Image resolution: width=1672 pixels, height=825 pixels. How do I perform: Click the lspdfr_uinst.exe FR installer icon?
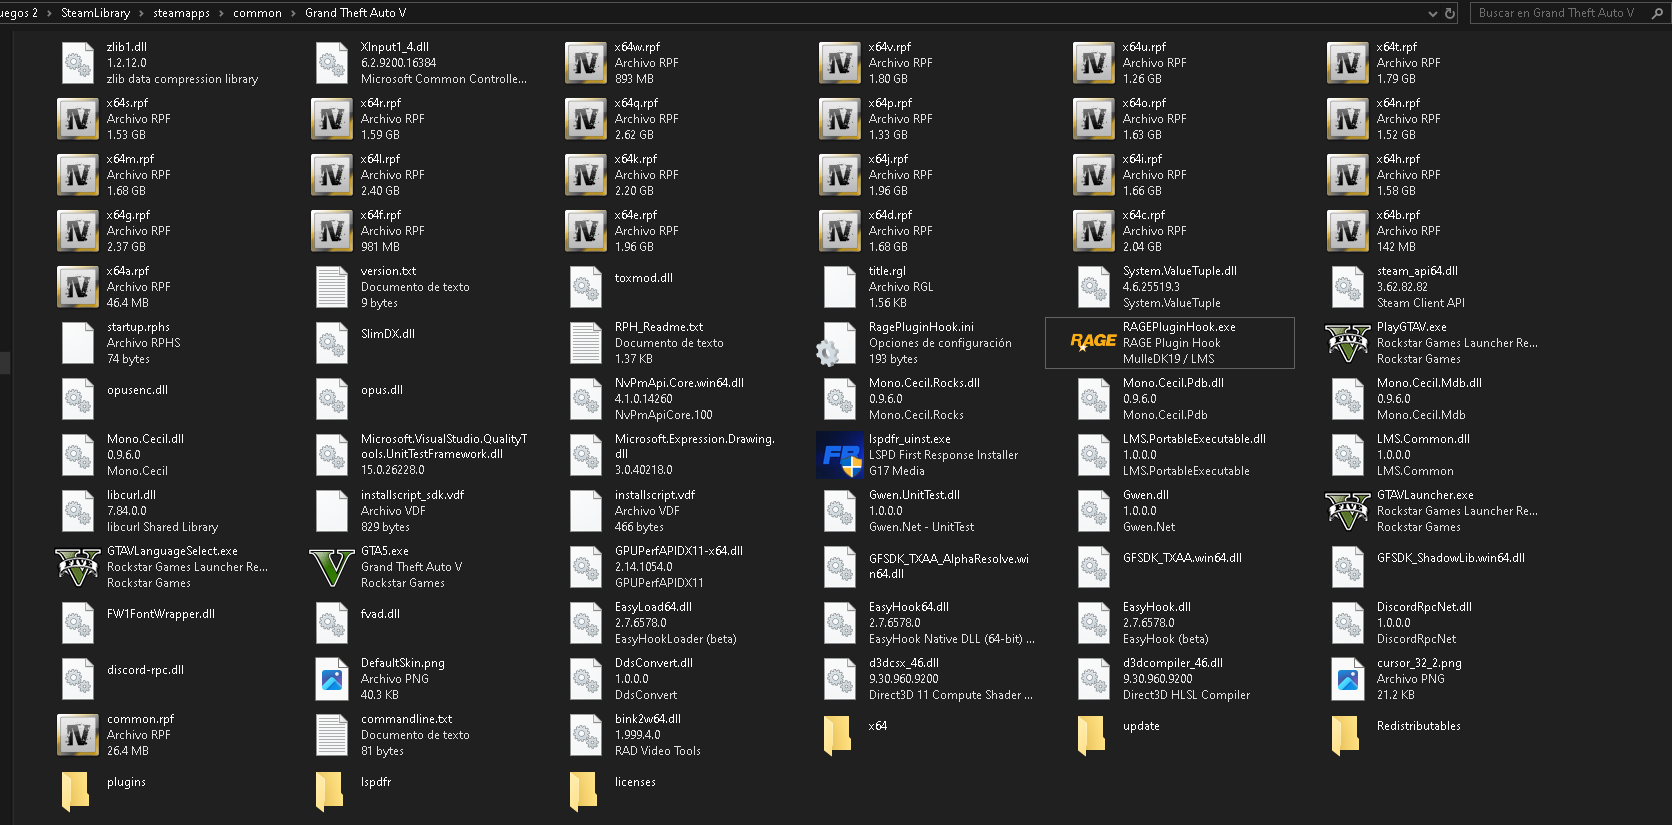[839, 455]
